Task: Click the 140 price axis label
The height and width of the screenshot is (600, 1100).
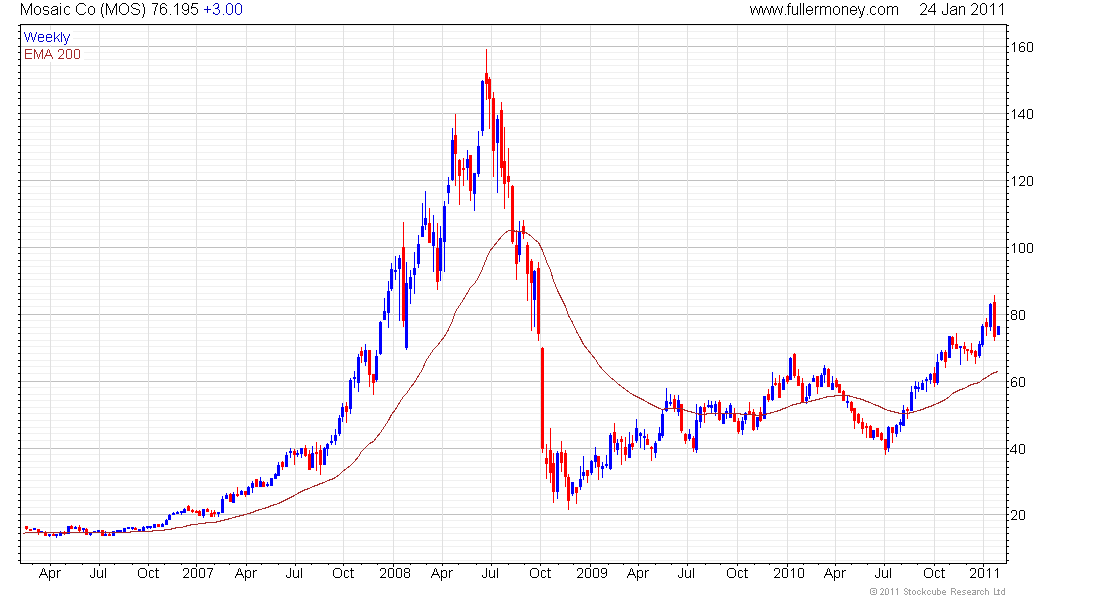Action: point(1021,114)
